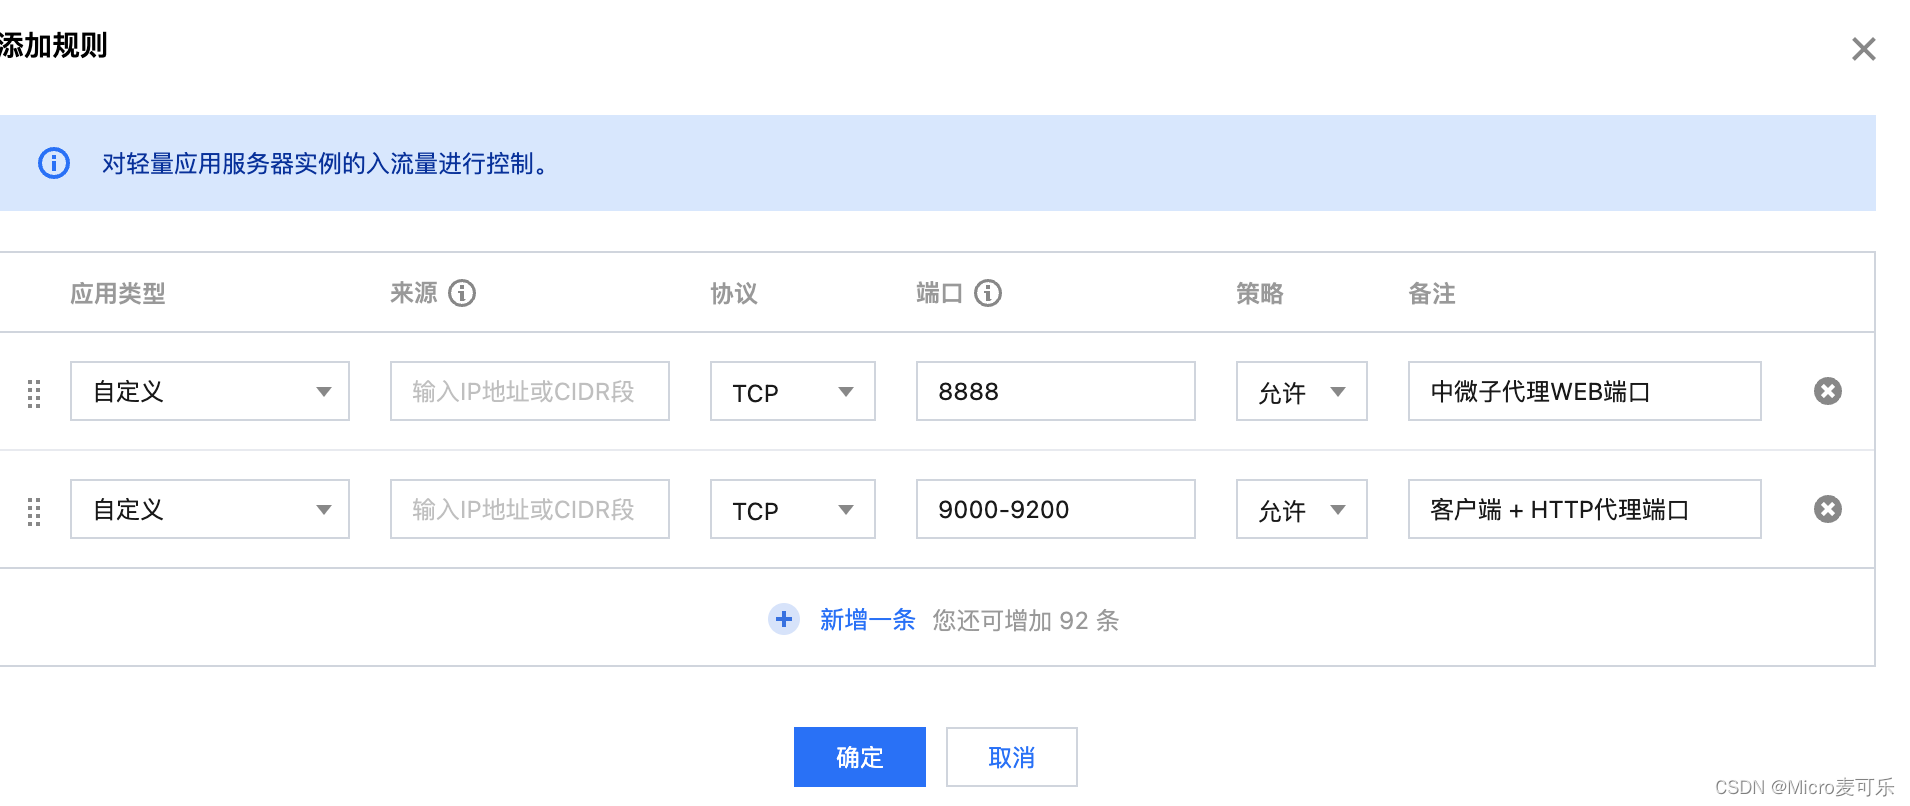Cancel with the 取消 button

pos(1012,757)
